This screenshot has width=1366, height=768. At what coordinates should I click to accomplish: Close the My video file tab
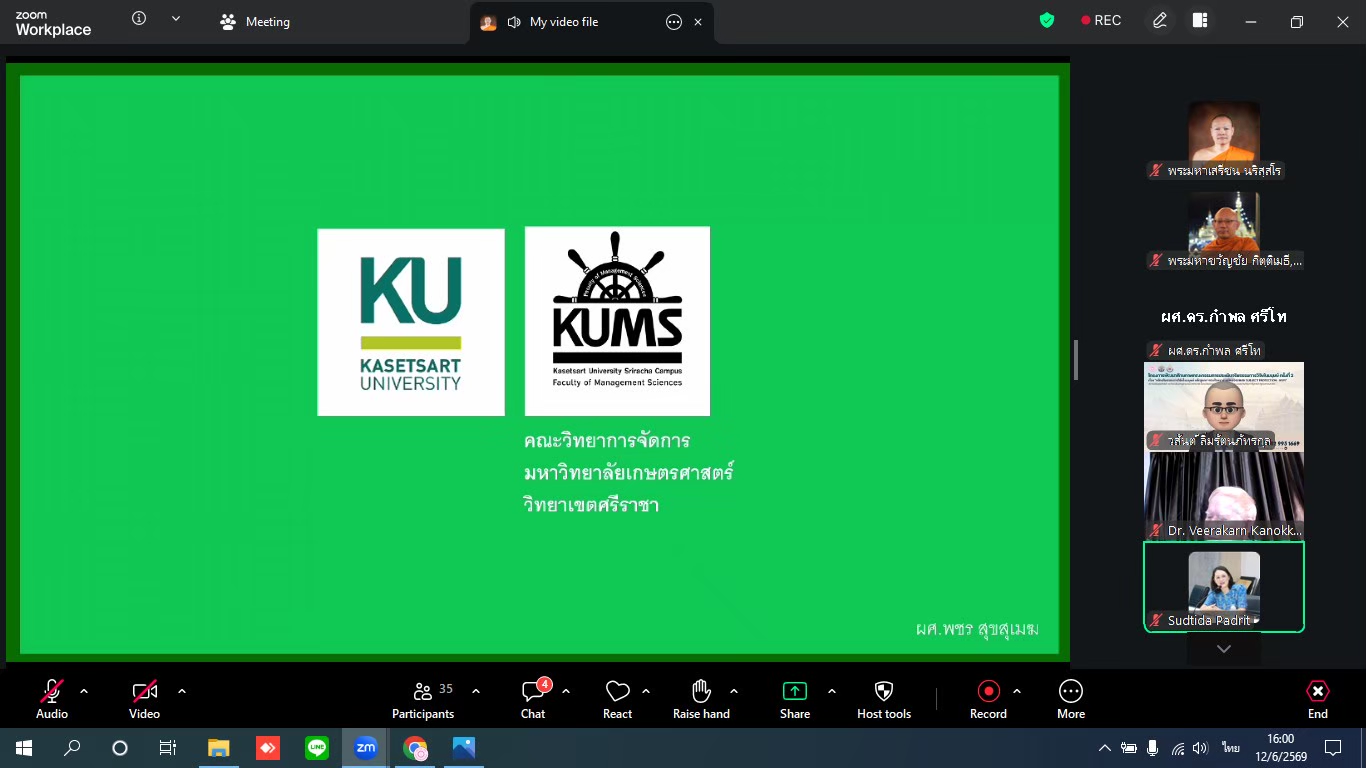click(698, 22)
